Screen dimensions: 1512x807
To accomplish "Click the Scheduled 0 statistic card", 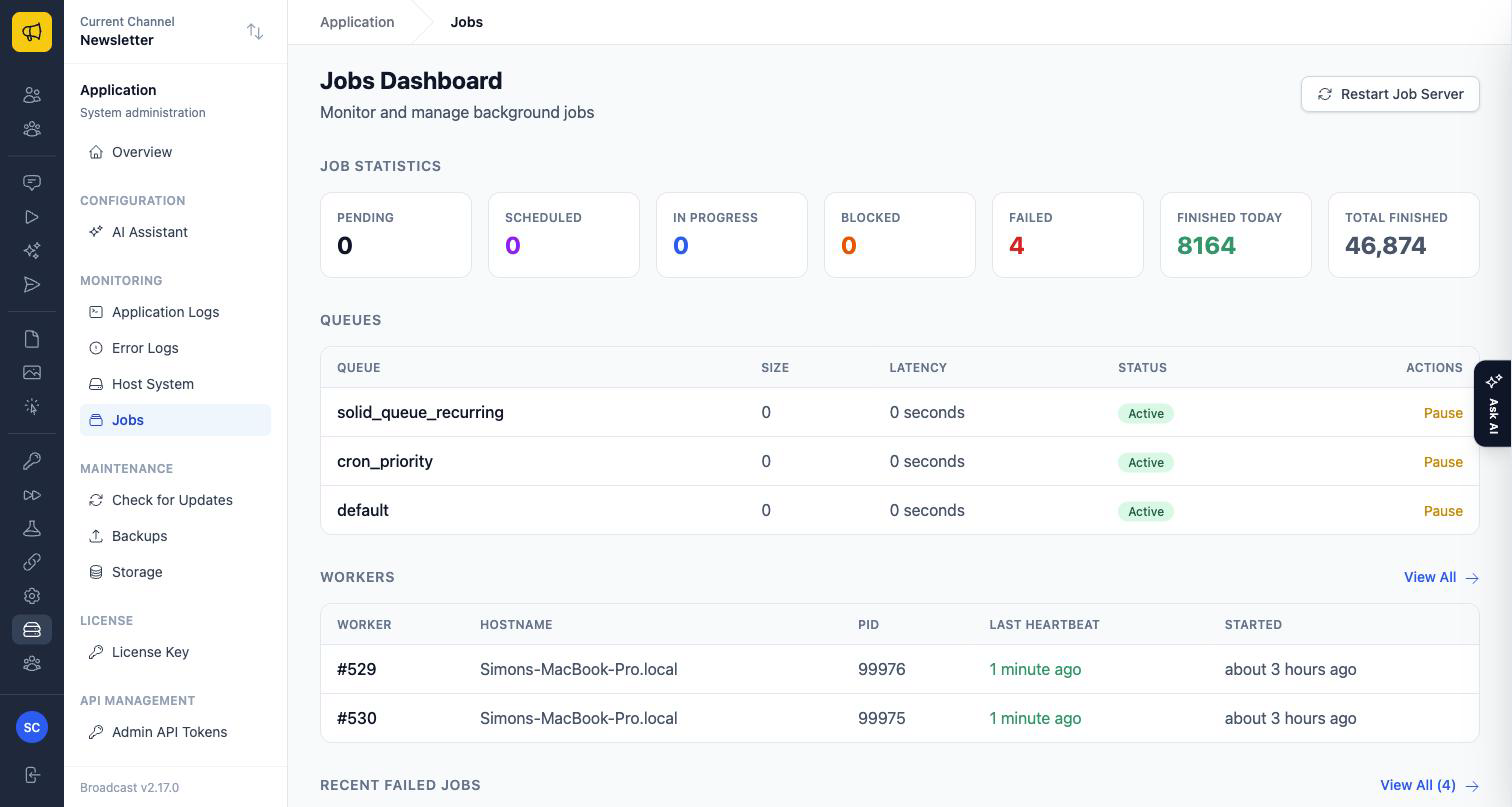I will 564,235.
